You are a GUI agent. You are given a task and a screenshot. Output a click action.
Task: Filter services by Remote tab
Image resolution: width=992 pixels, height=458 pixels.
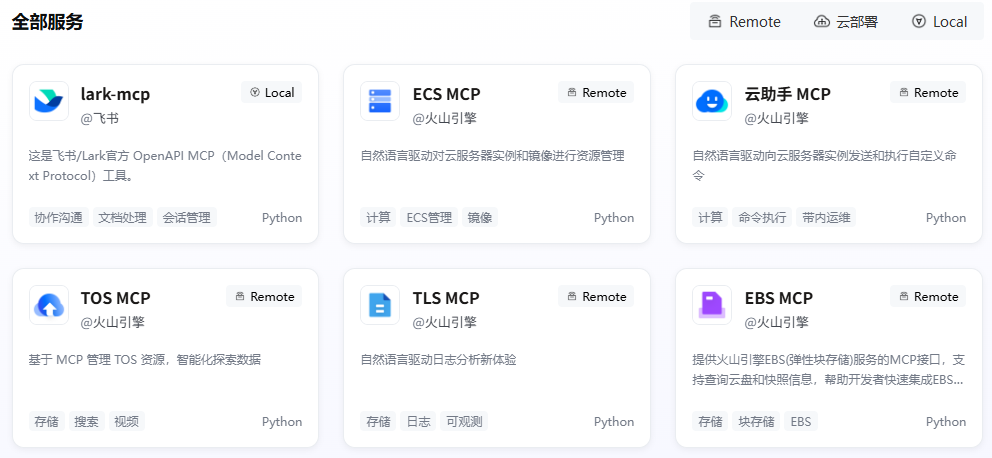[x=744, y=22]
